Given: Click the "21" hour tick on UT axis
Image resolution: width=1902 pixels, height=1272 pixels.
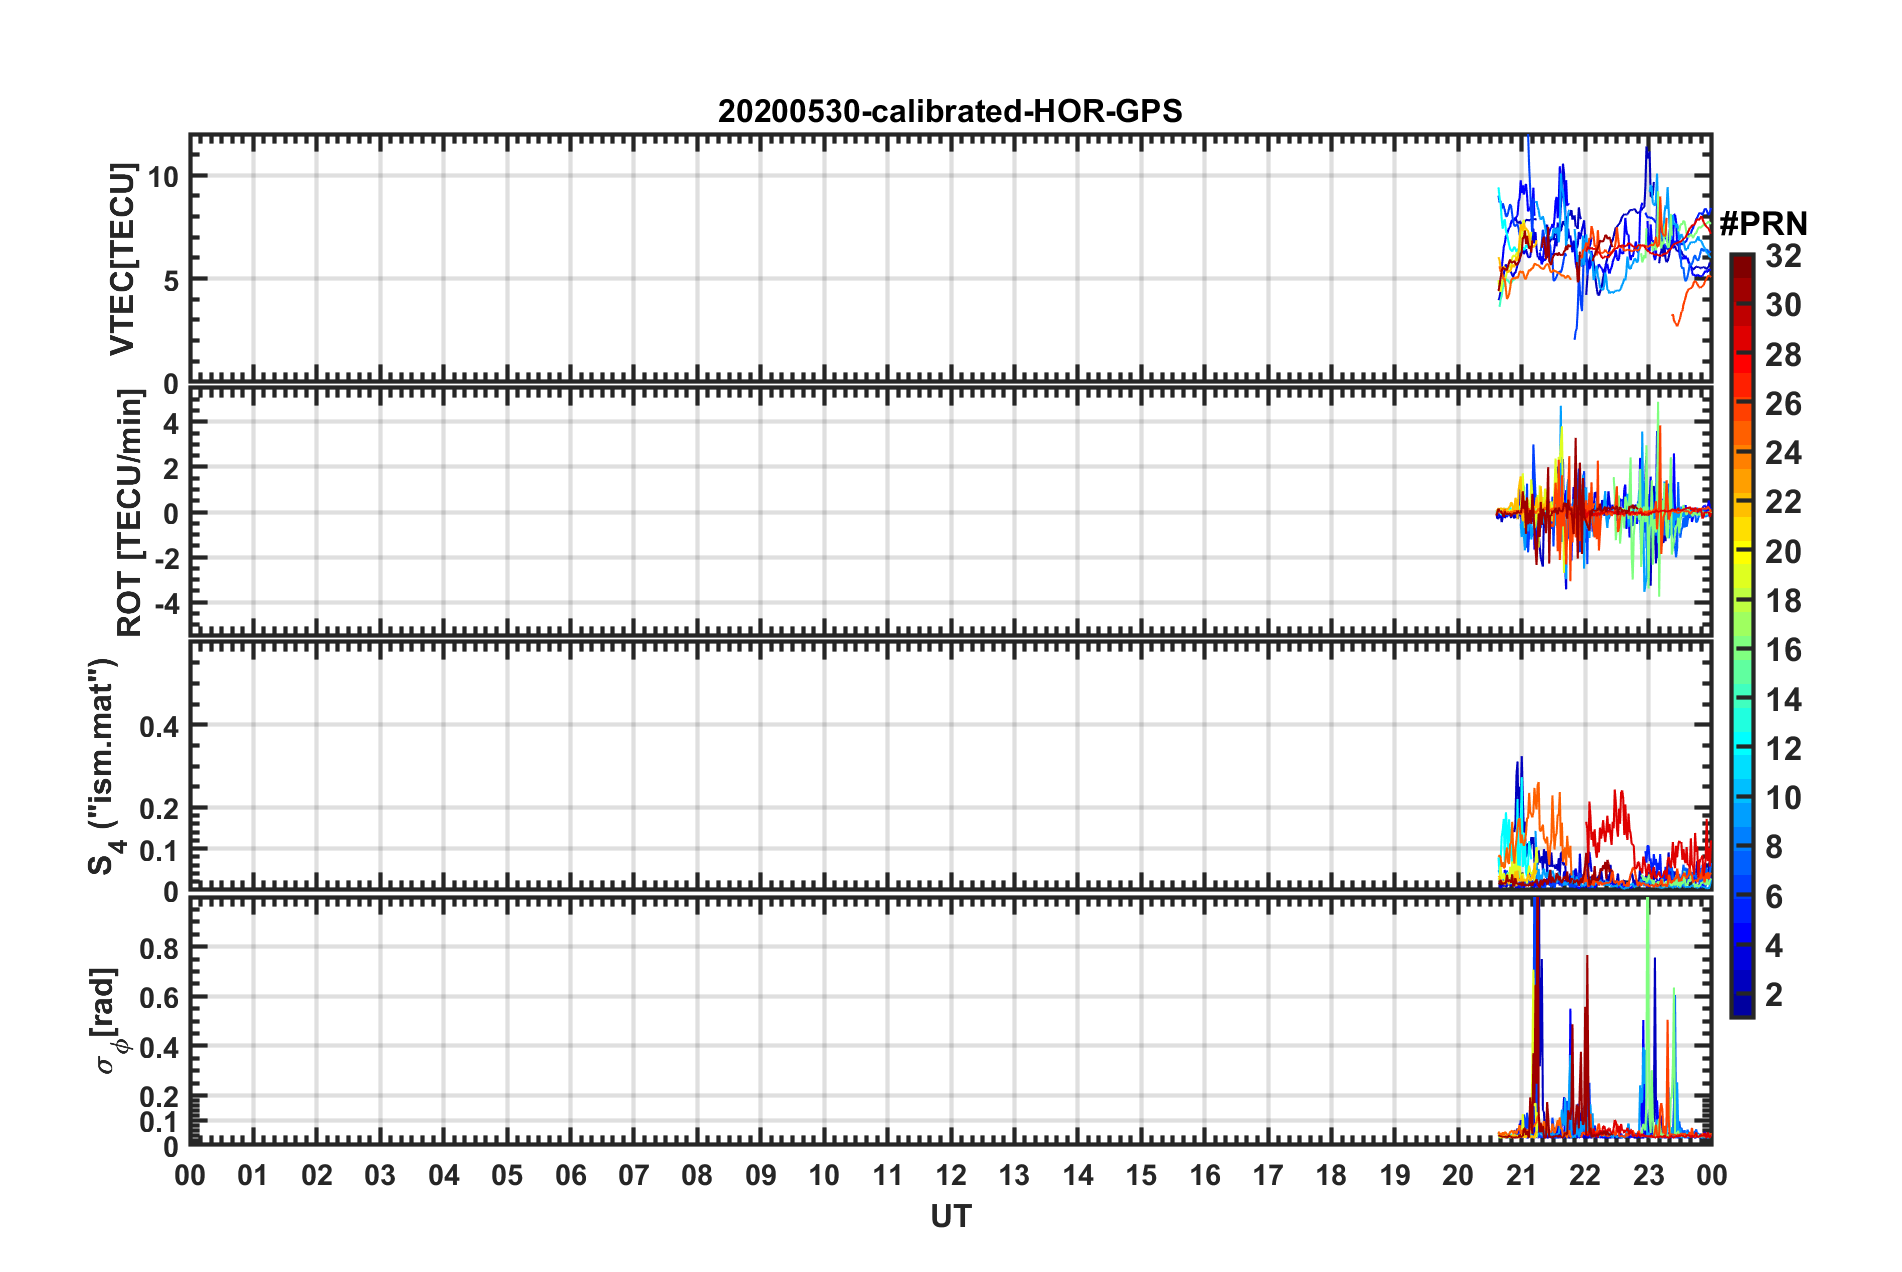Looking at the screenshot, I should click(1521, 1175).
